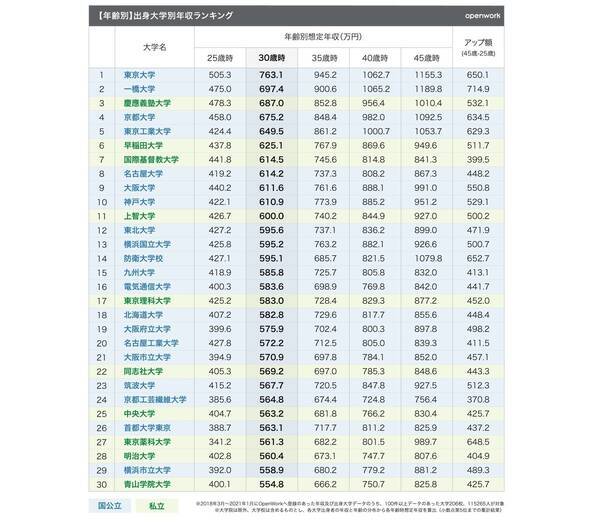Image resolution: width=600 pixels, height=523 pixels.
Task: Click the 国公立 legend label
Action: tap(110, 506)
